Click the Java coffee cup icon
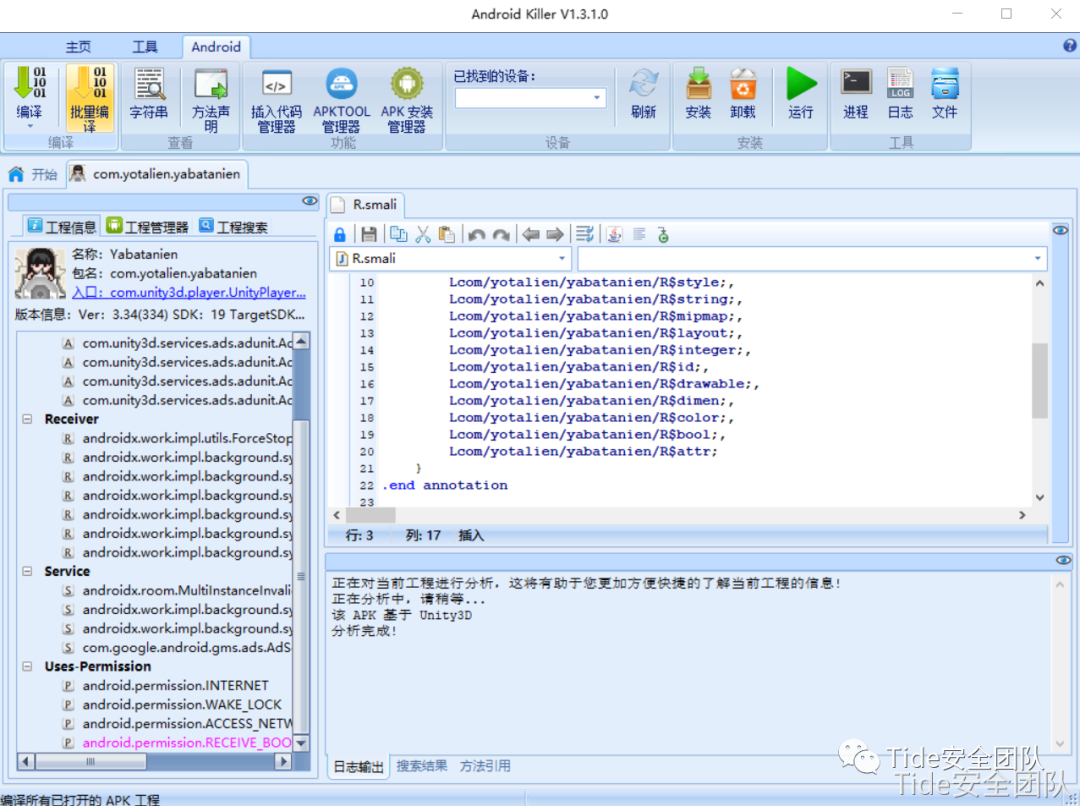The height and width of the screenshot is (806, 1080). (x=614, y=234)
